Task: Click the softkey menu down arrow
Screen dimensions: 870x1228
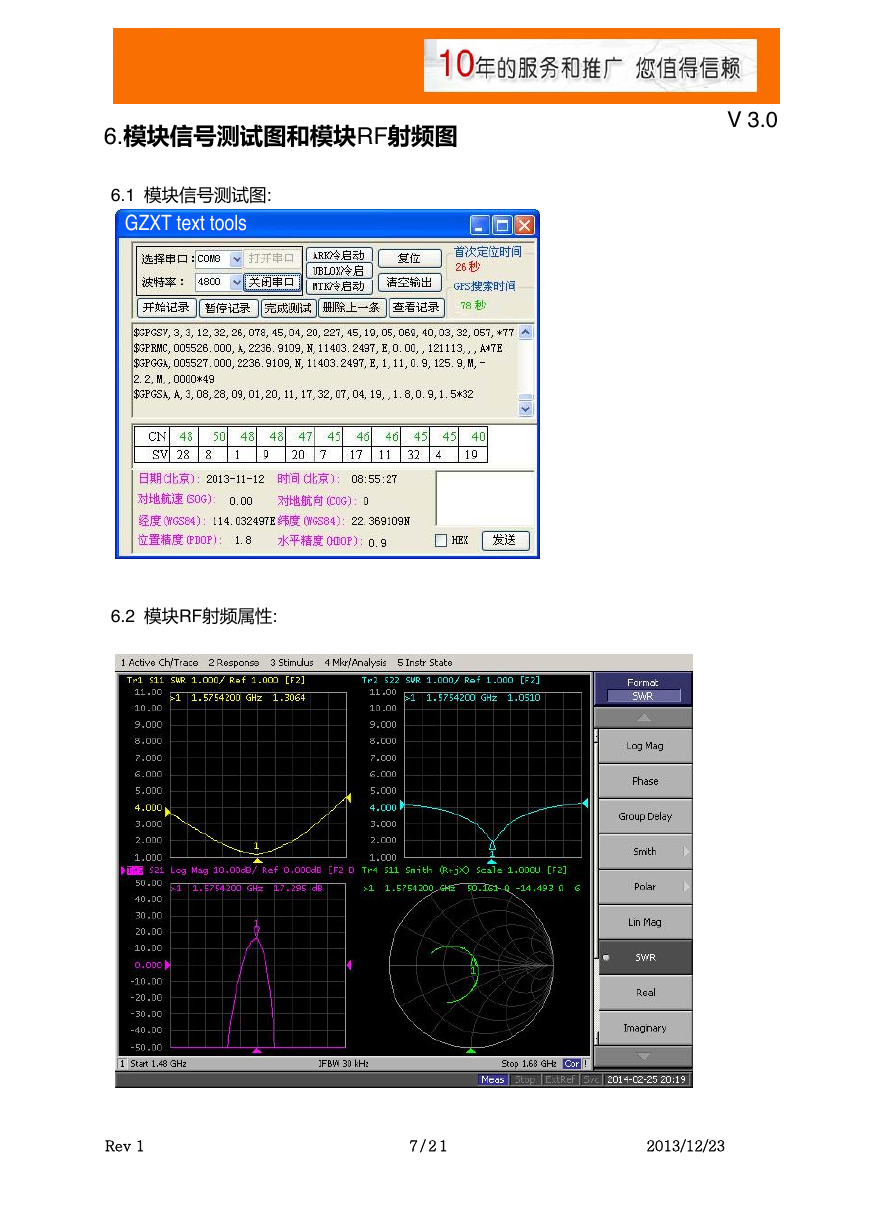Action: [643, 1056]
